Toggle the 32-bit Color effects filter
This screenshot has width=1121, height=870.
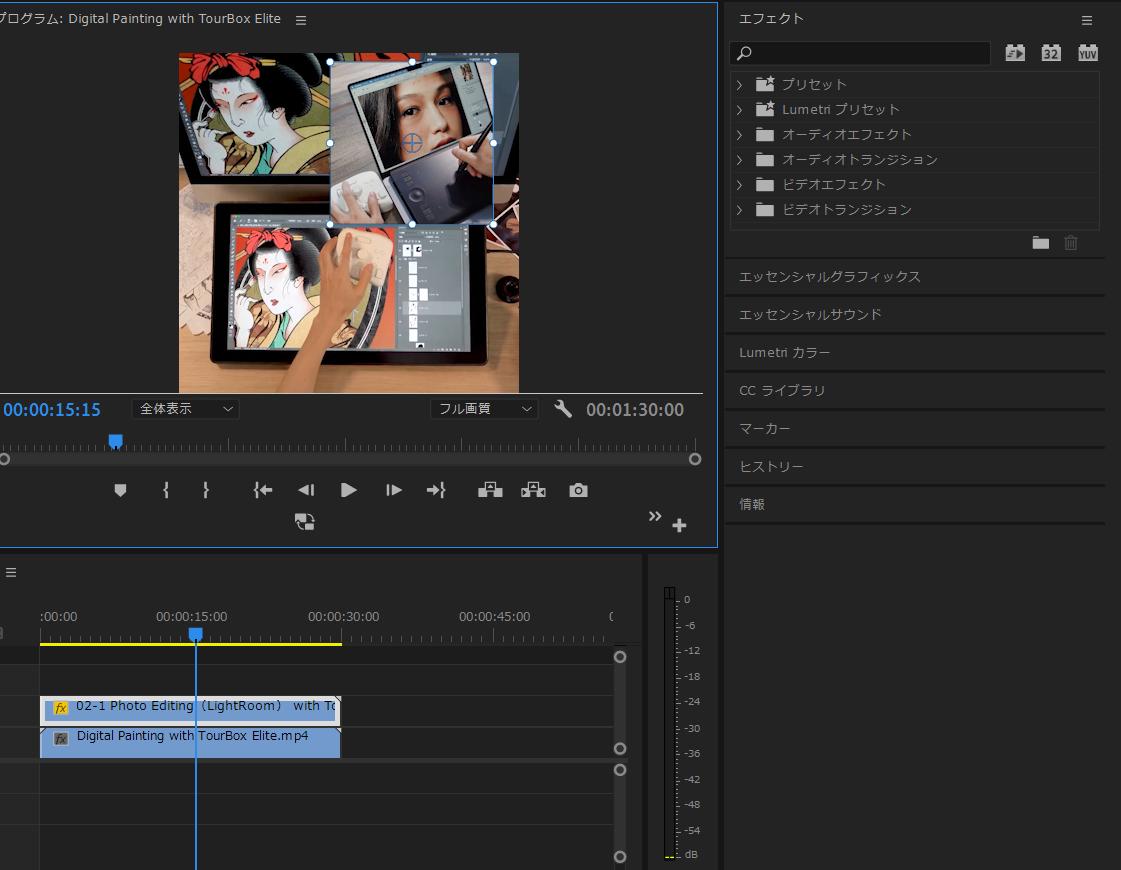point(1051,53)
